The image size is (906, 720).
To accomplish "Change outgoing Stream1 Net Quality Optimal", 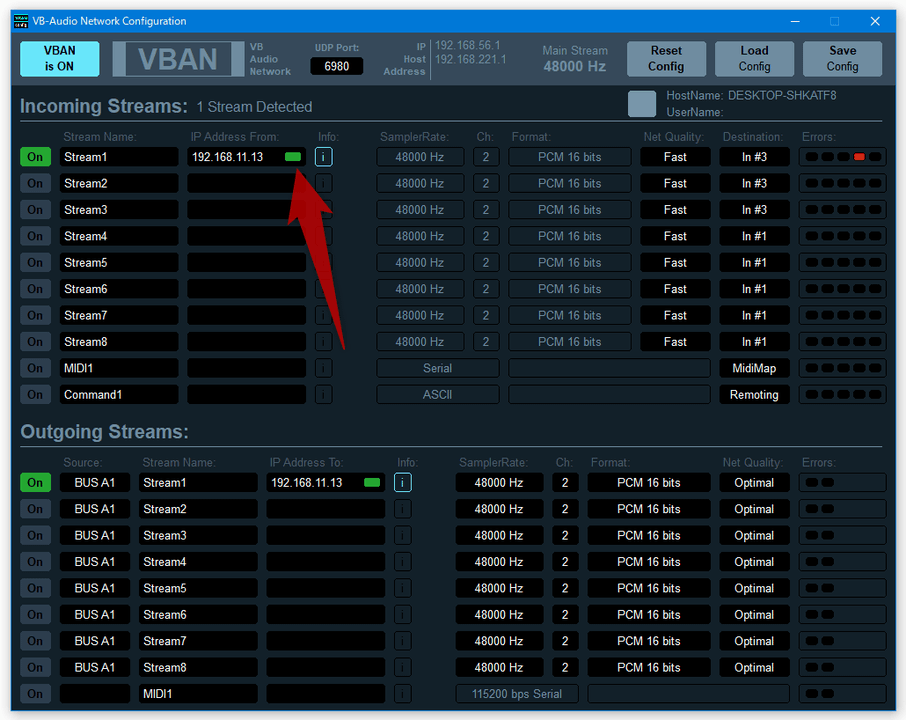I will [754, 482].
